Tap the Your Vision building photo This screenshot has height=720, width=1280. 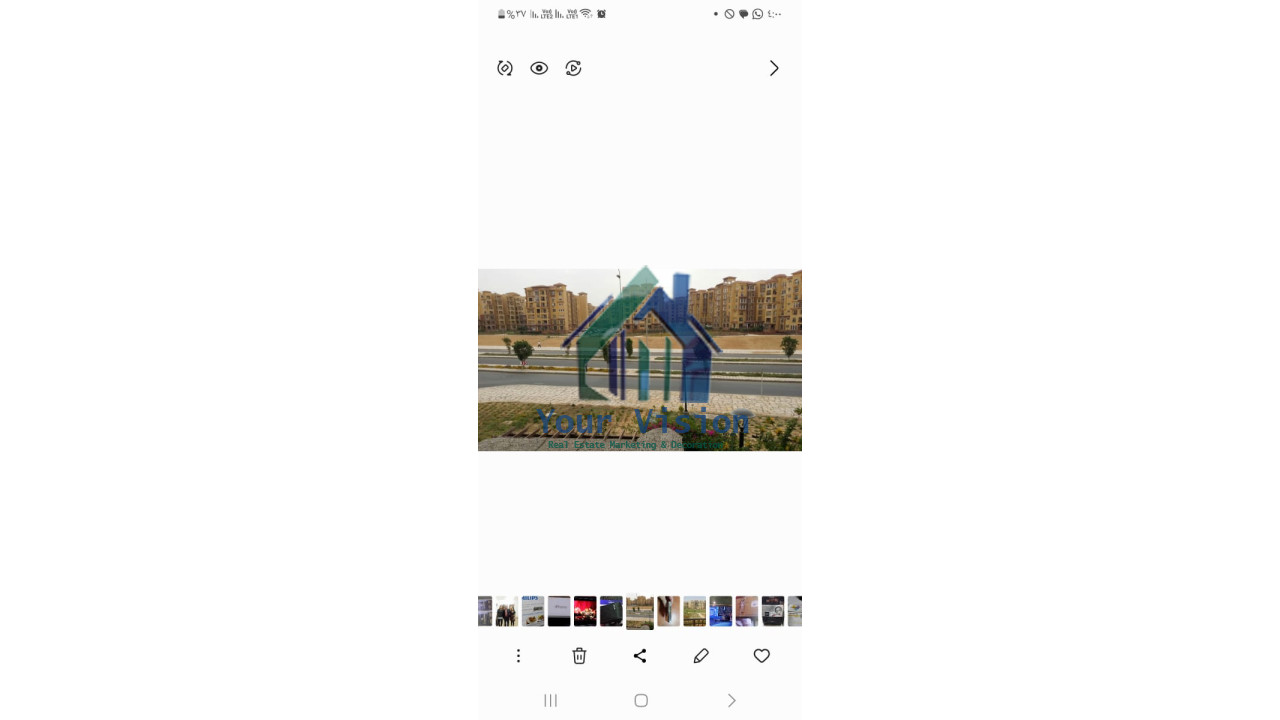[640, 360]
